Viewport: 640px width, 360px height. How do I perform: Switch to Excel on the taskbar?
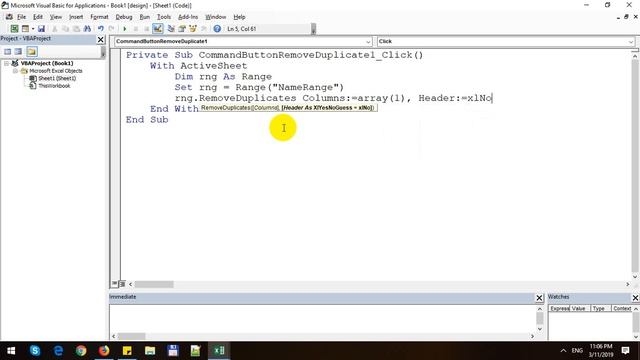click(x=219, y=351)
